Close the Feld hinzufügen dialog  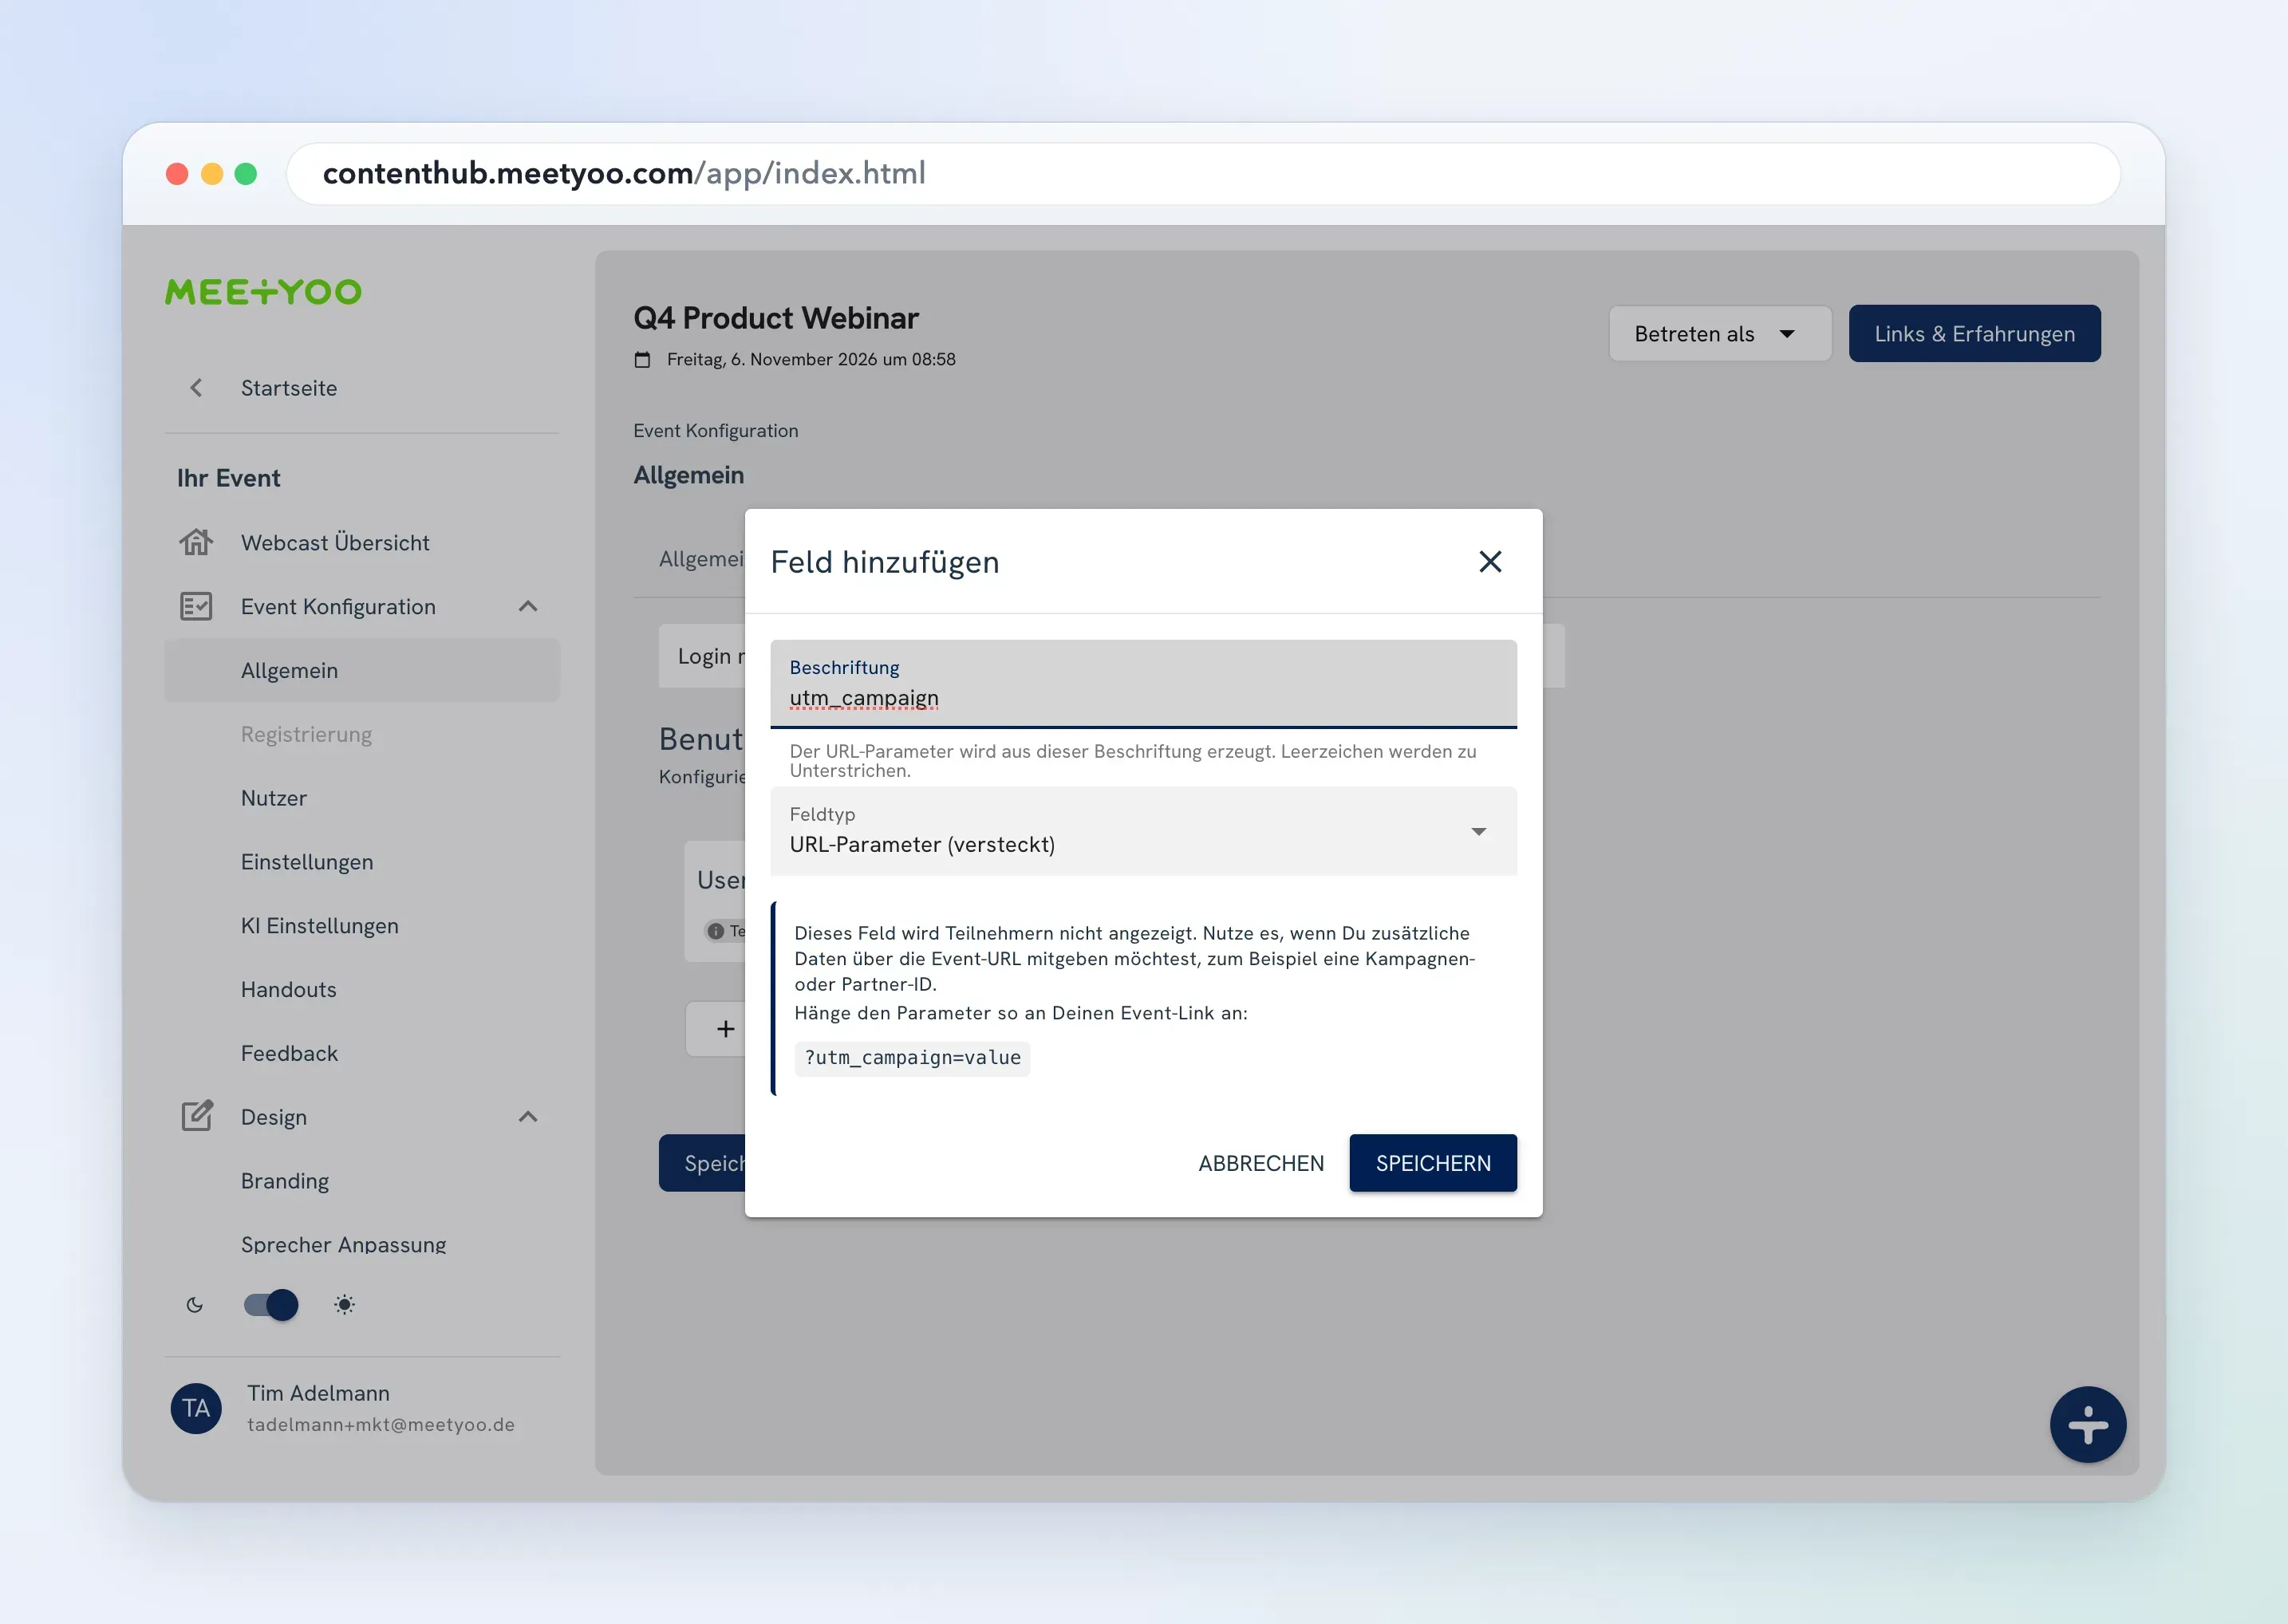1490,562
